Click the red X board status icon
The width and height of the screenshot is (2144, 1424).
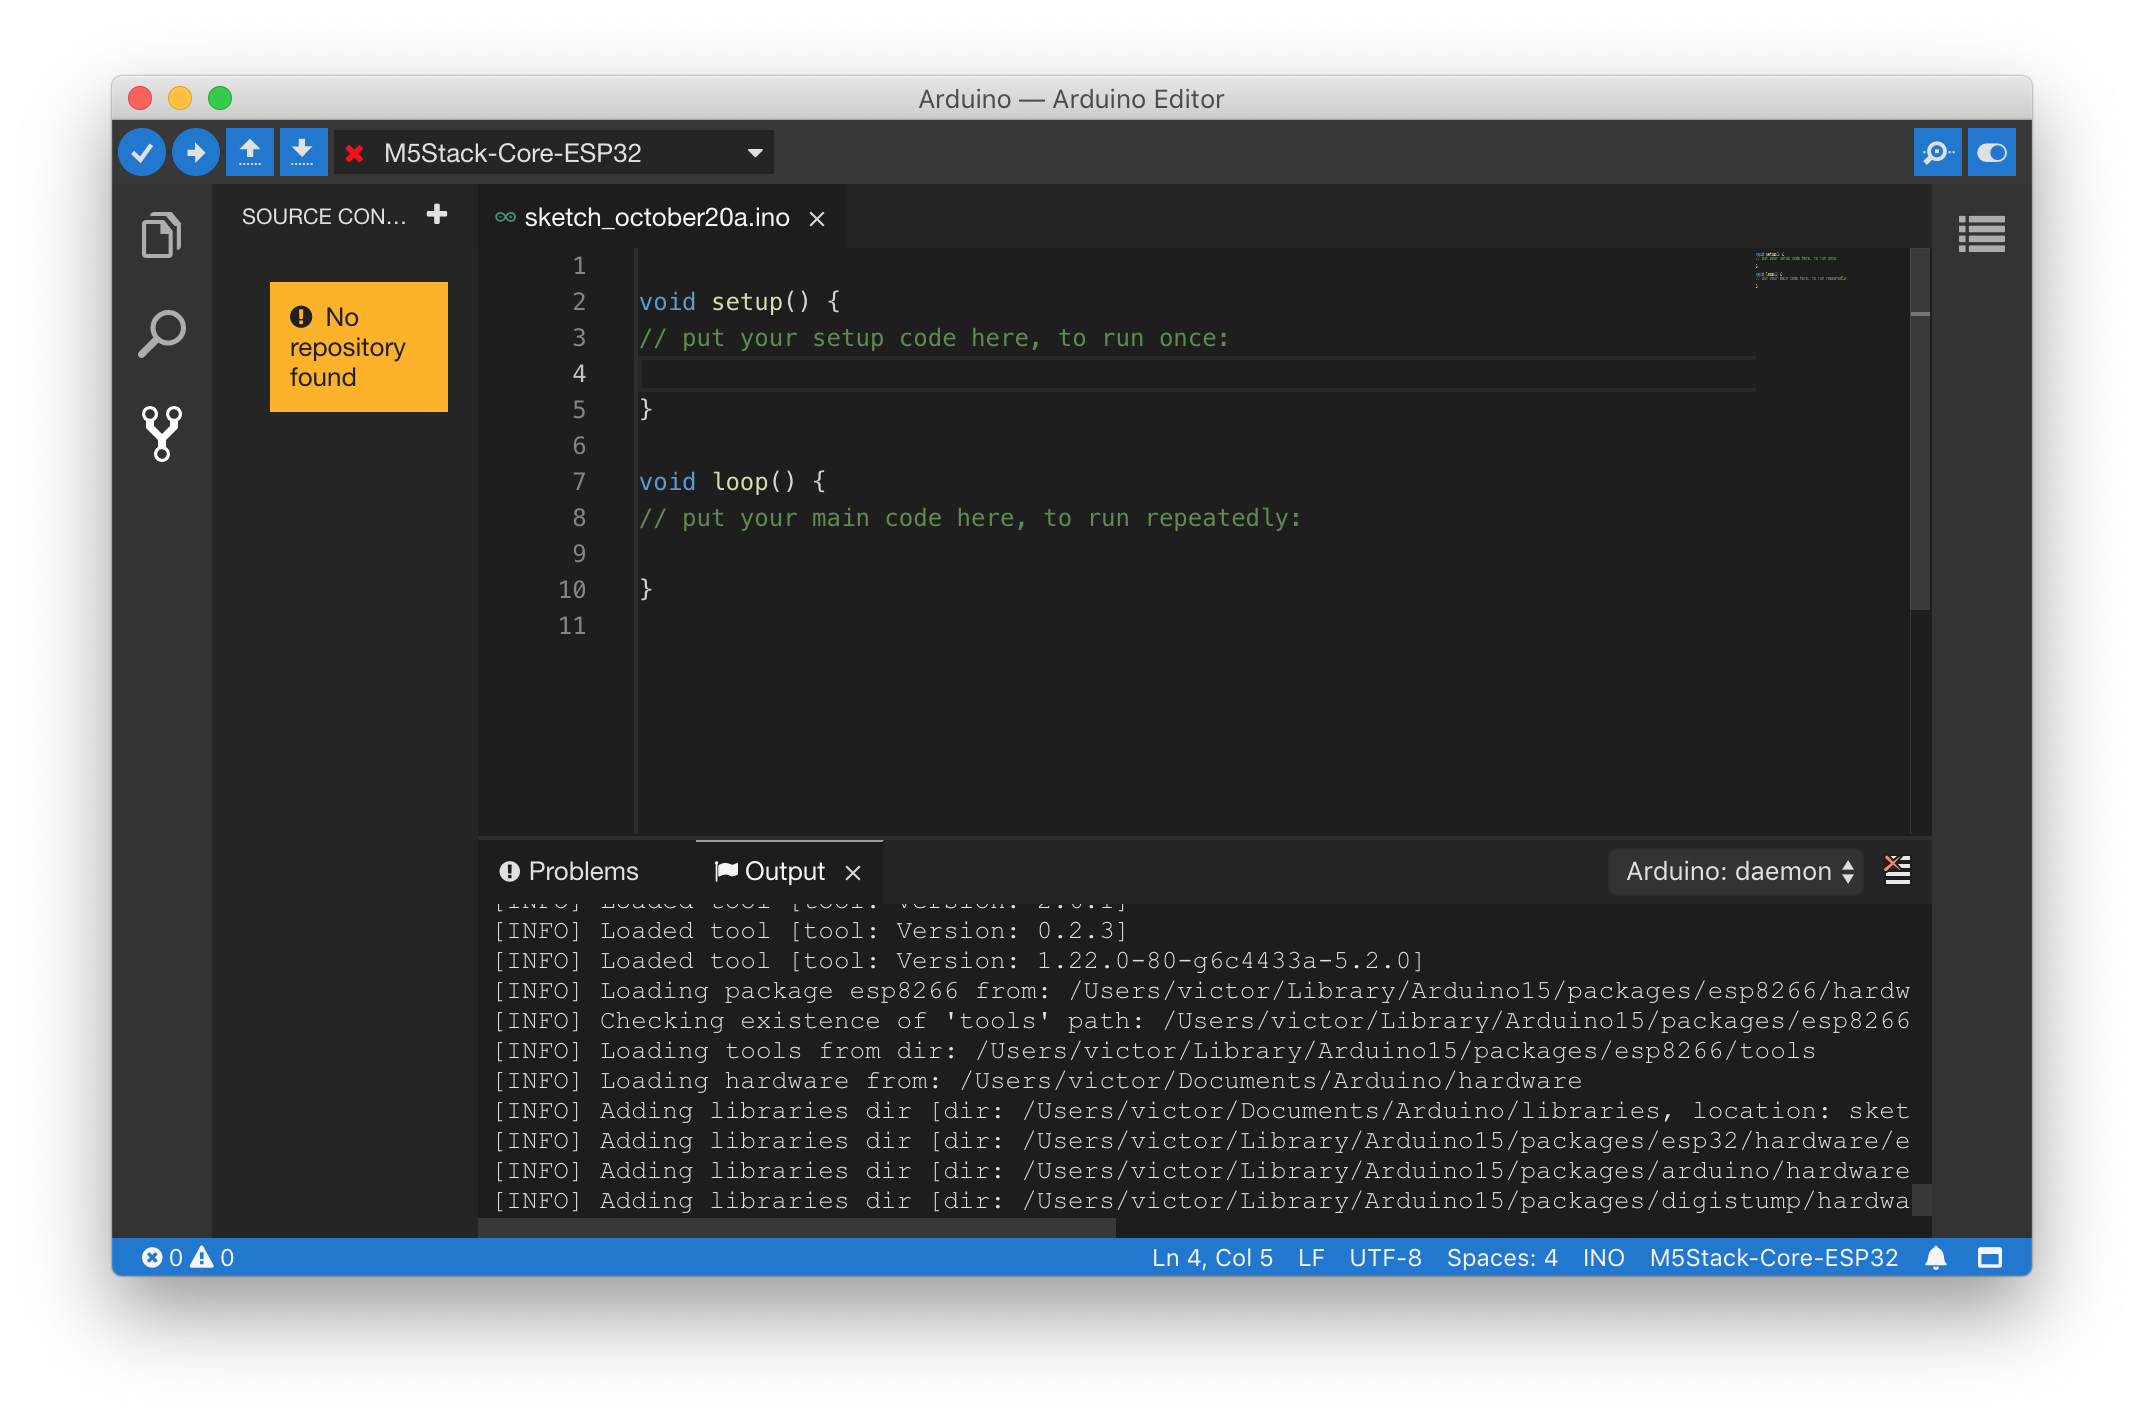coord(354,153)
